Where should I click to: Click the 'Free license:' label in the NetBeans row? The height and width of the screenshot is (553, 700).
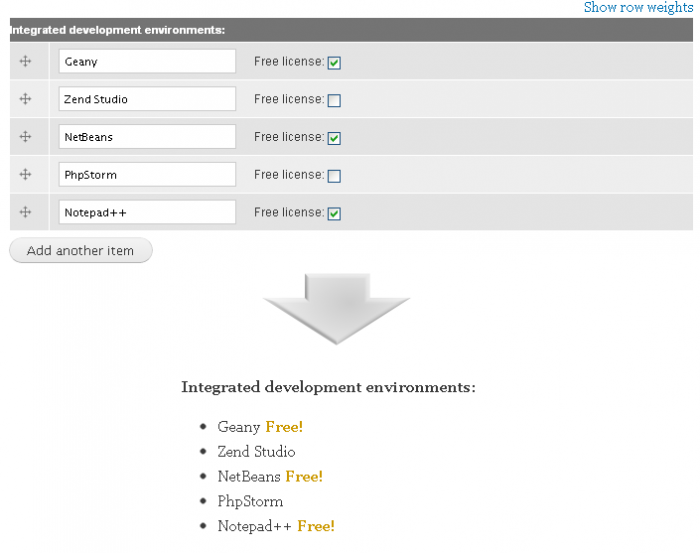[289, 137]
